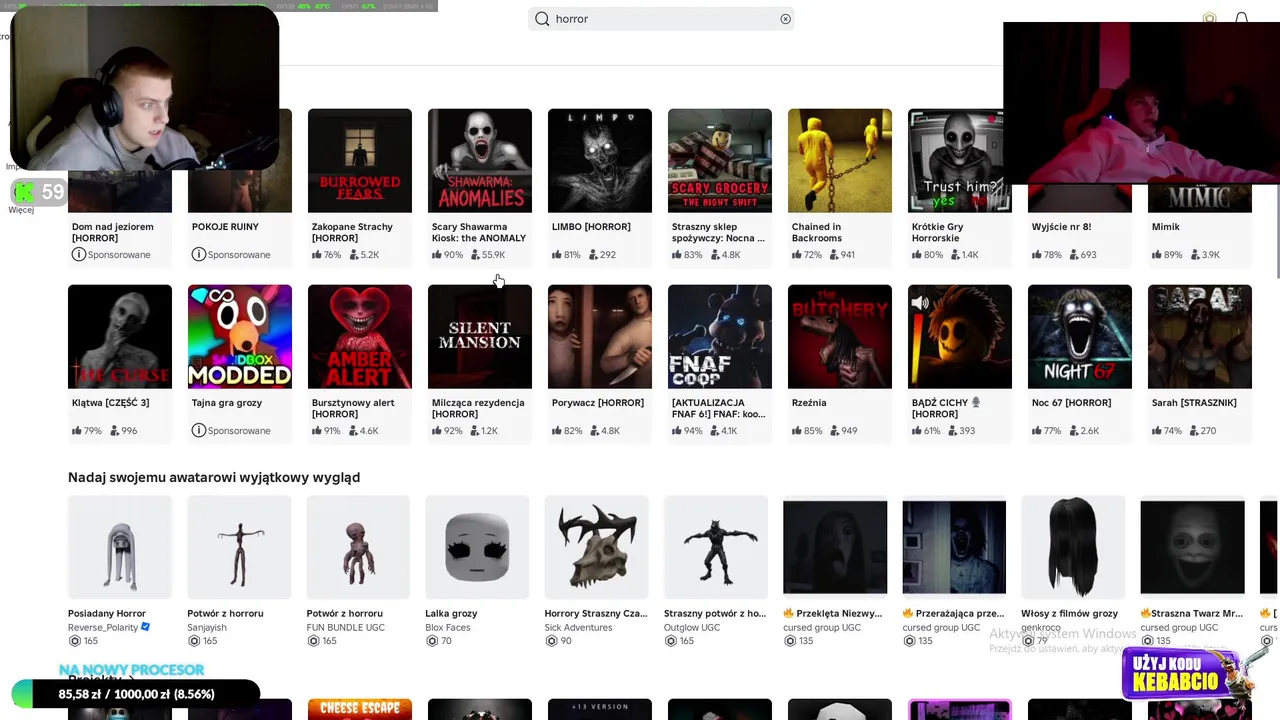The image size is (1280, 720).
Task: Open the Robux icon in header
Action: [x=1209, y=19]
